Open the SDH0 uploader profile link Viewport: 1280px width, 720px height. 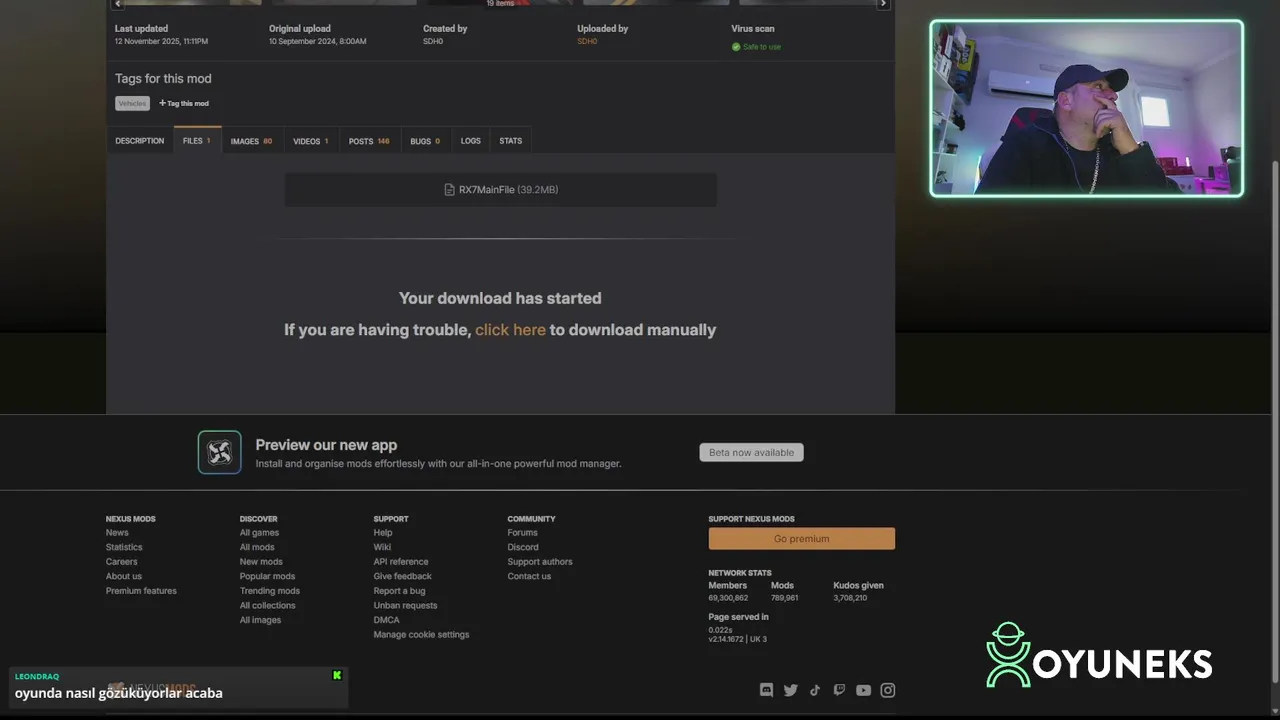point(587,42)
